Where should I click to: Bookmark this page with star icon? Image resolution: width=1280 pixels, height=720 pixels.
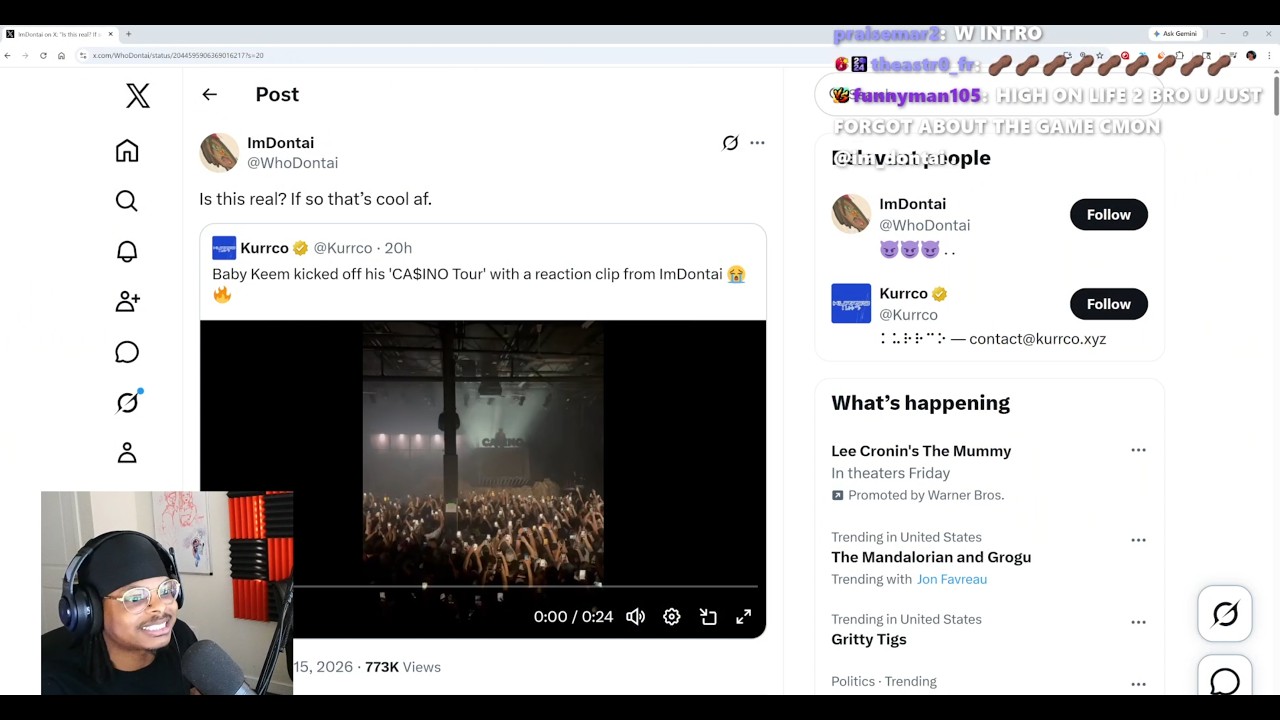[1099, 56]
